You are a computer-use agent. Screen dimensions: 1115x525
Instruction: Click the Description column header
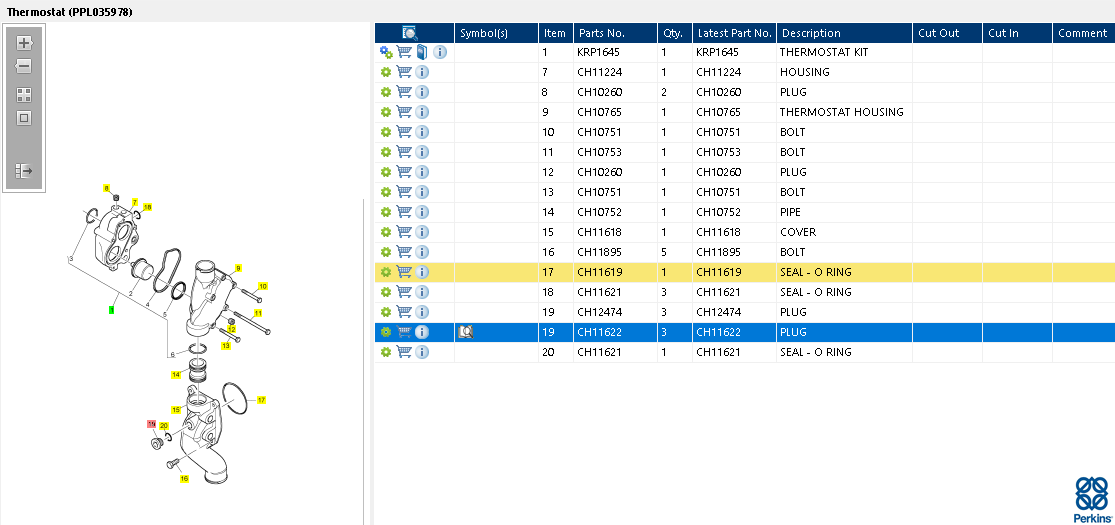pyautogui.click(x=843, y=33)
